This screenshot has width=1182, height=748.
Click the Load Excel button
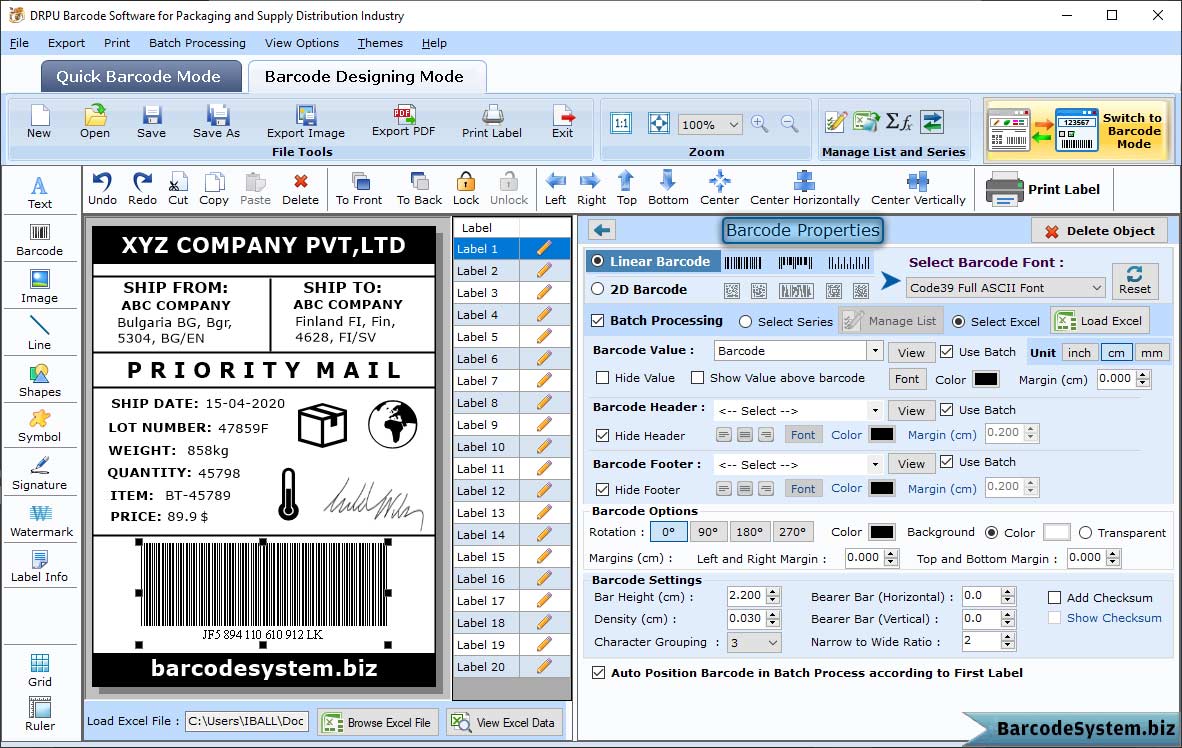pos(1101,321)
